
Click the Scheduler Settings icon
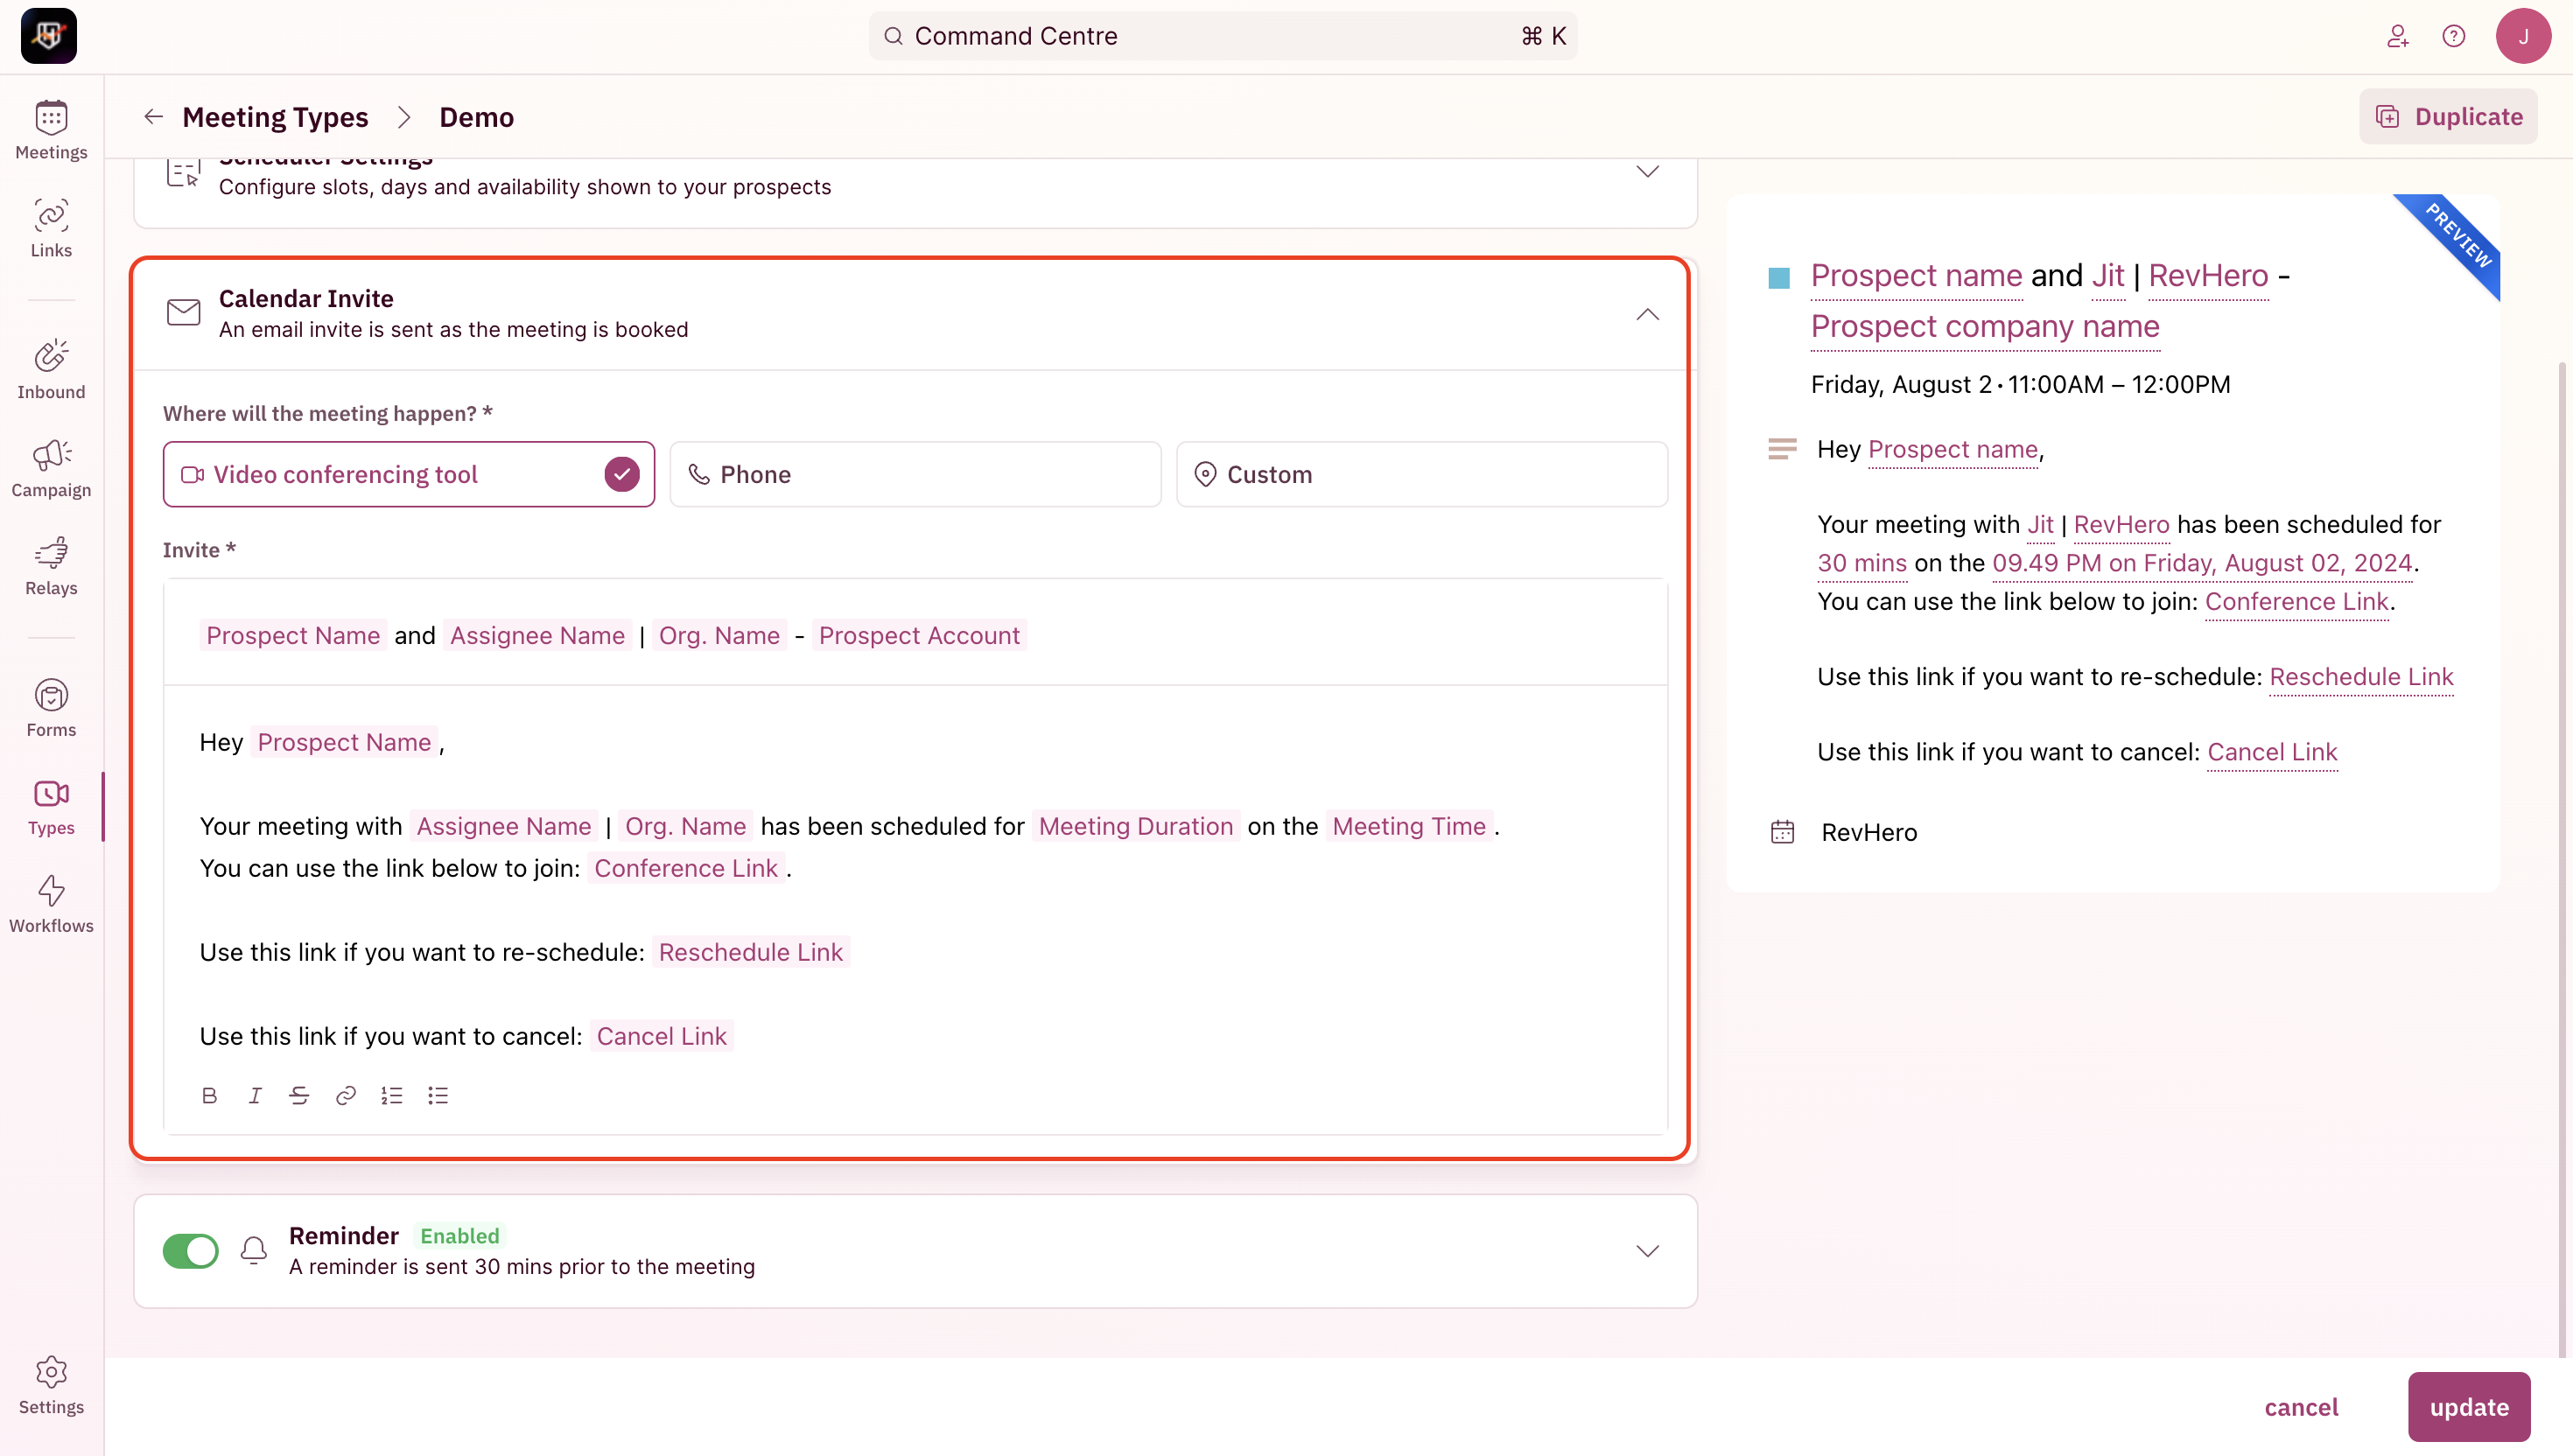tap(183, 172)
